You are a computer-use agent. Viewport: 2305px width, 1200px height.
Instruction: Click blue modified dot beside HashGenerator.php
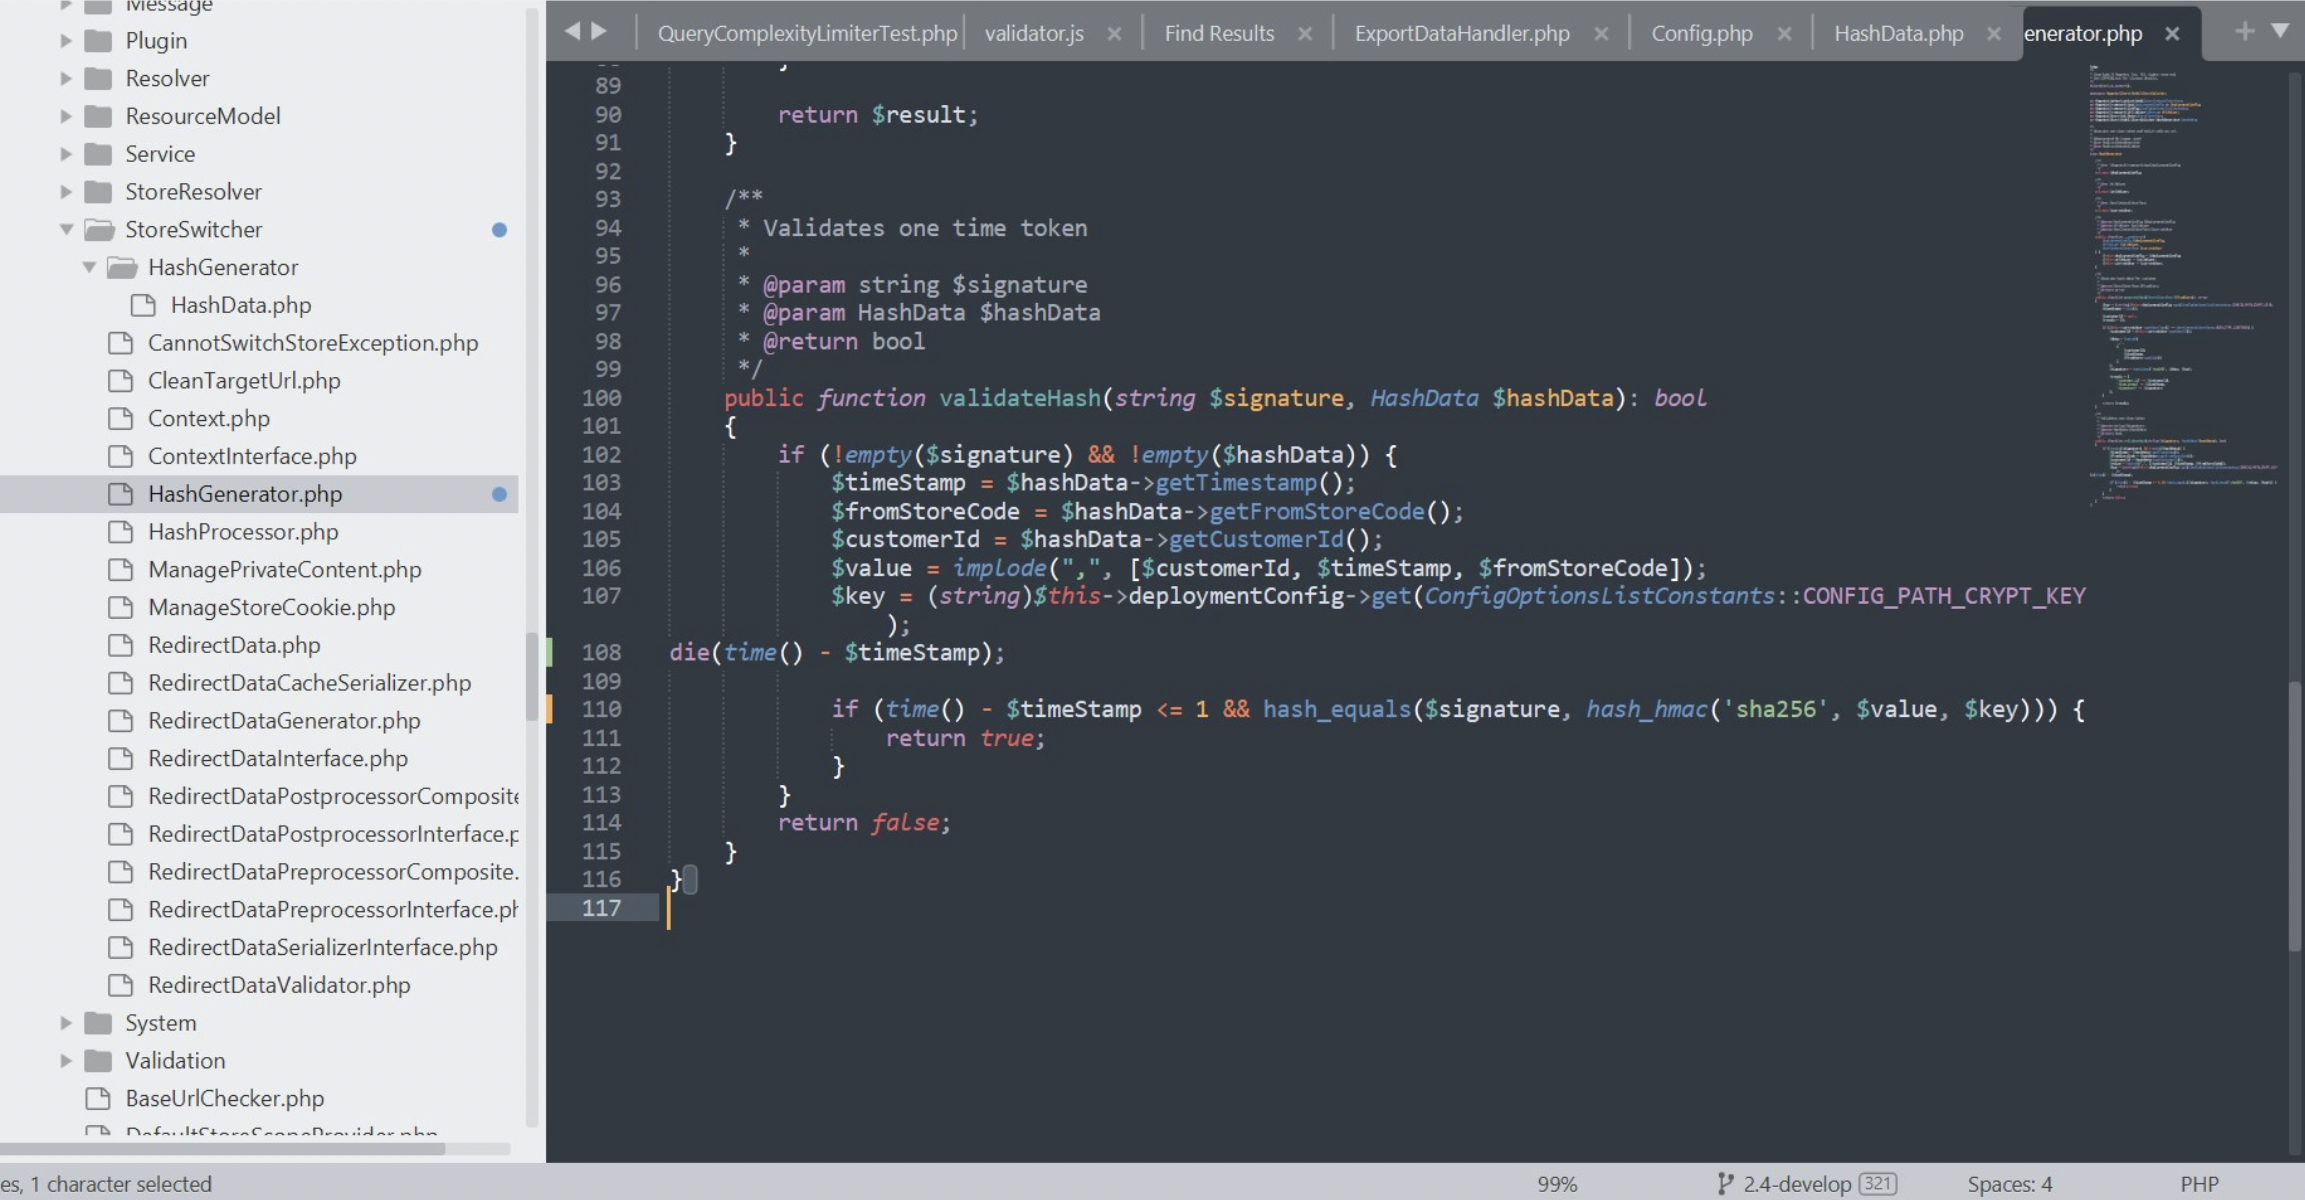[x=500, y=494]
